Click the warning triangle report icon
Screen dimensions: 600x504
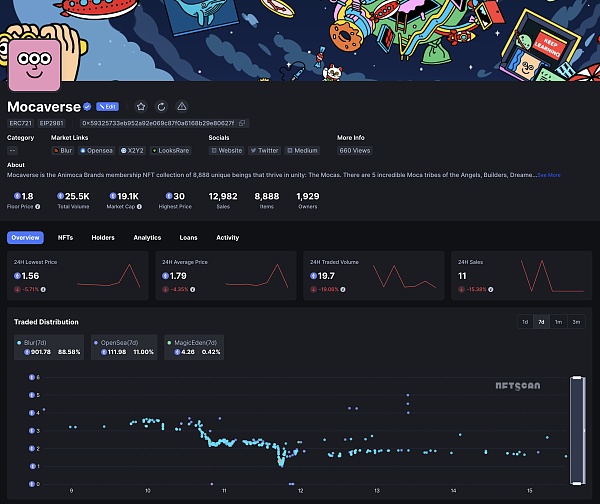coord(181,106)
